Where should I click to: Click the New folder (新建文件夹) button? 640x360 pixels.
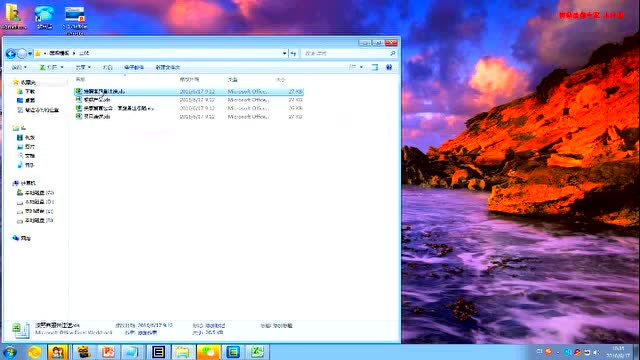[168, 67]
